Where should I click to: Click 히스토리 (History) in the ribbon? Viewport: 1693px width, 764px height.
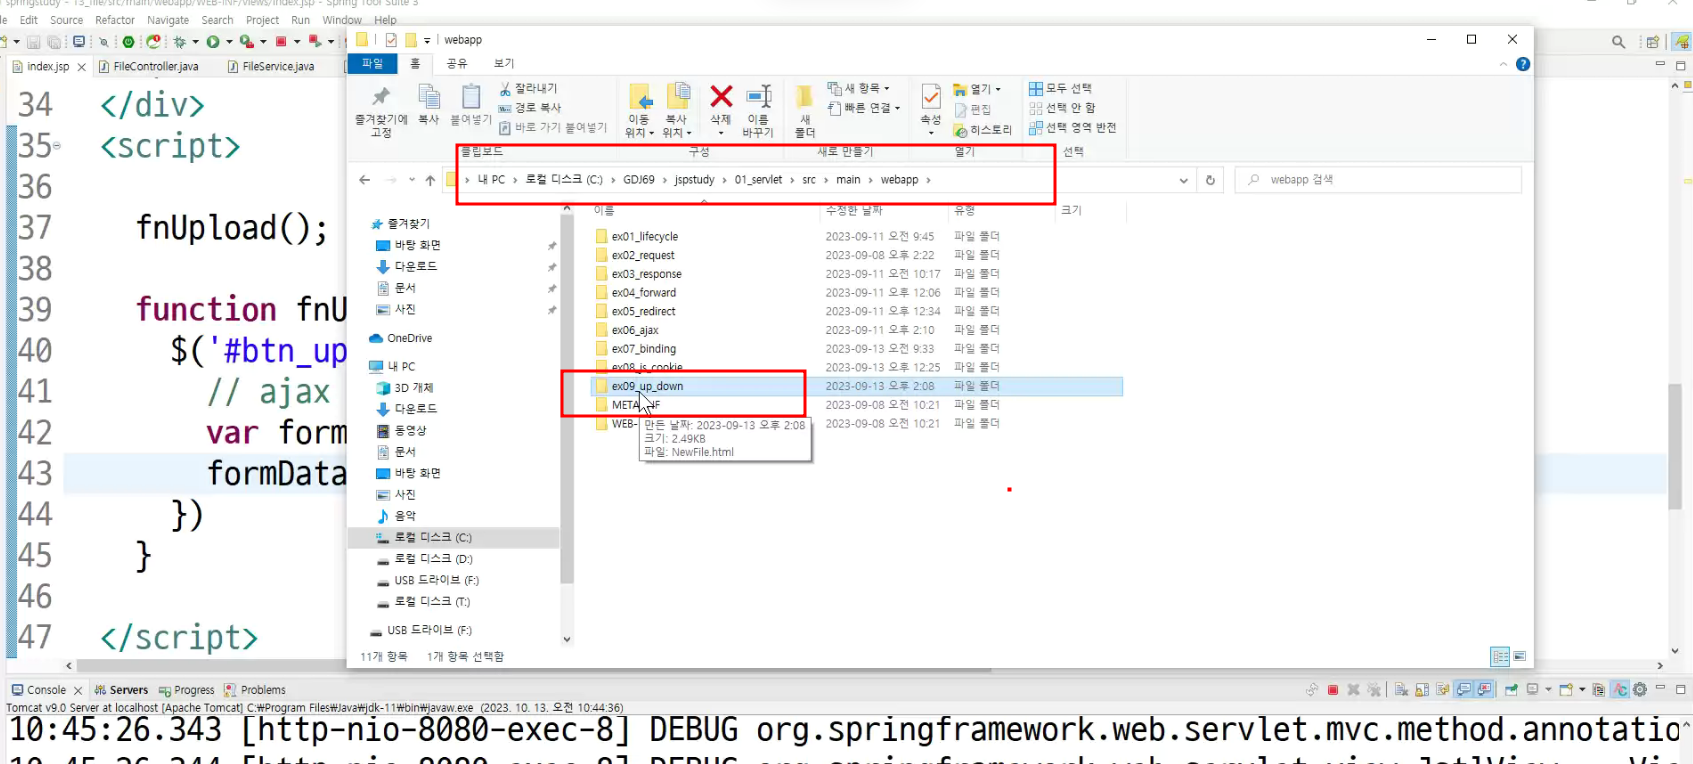pyautogui.click(x=983, y=130)
